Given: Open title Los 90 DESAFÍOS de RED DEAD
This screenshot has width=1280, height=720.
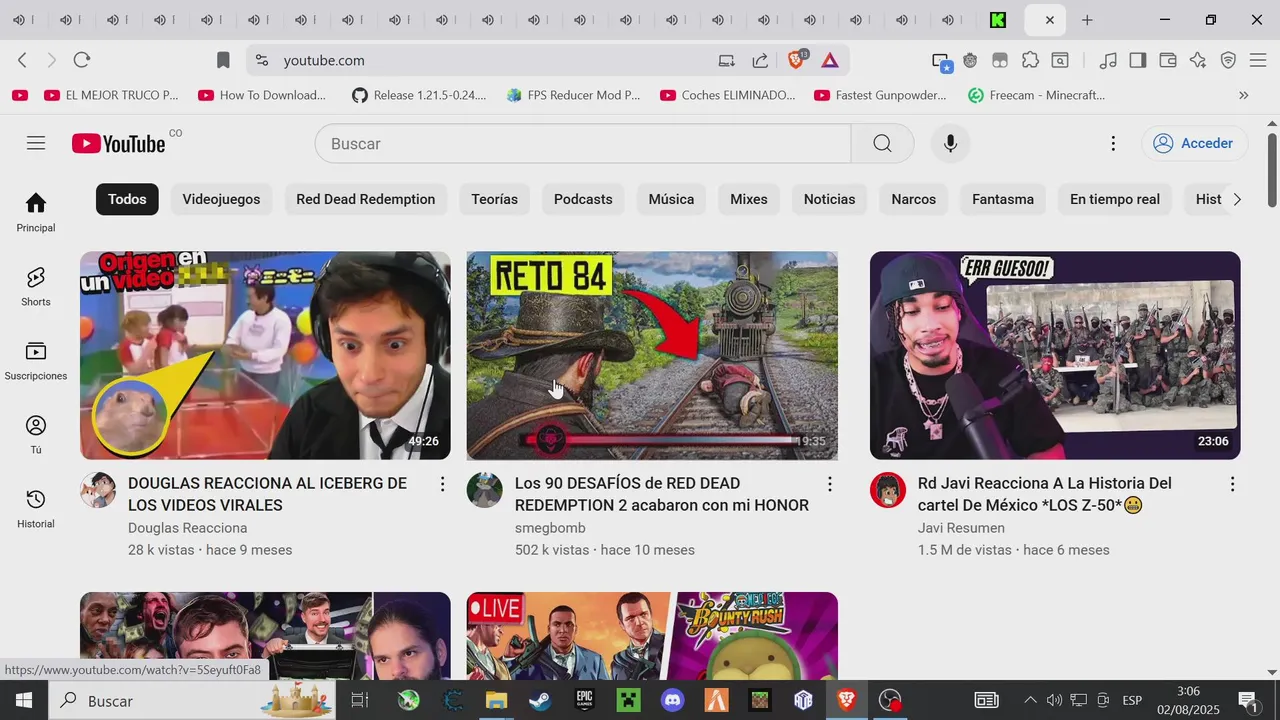Looking at the screenshot, I should click(661, 494).
